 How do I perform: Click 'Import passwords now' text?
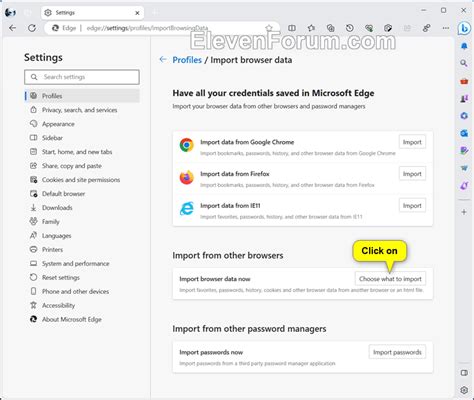[211, 352]
